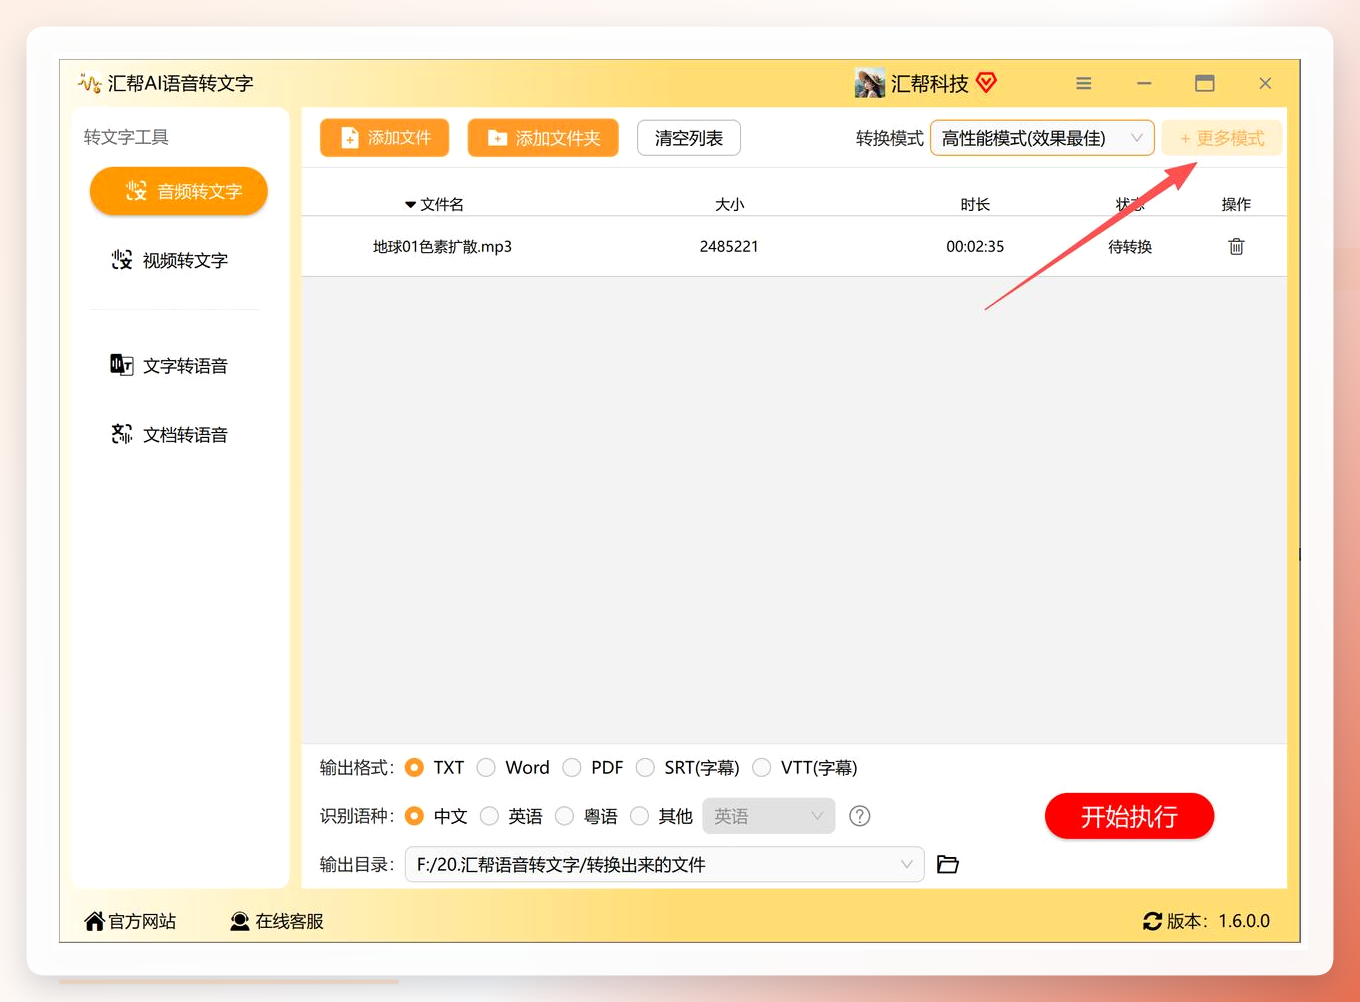Click the 大小 column header
Image resolution: width=1360 pixels, height=1002 pixels.
click(730, 204)
